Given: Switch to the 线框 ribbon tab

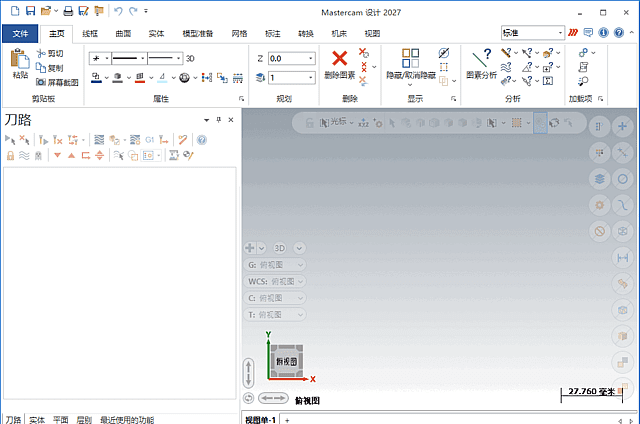Looking at the screenshot, I should [90, 33].
